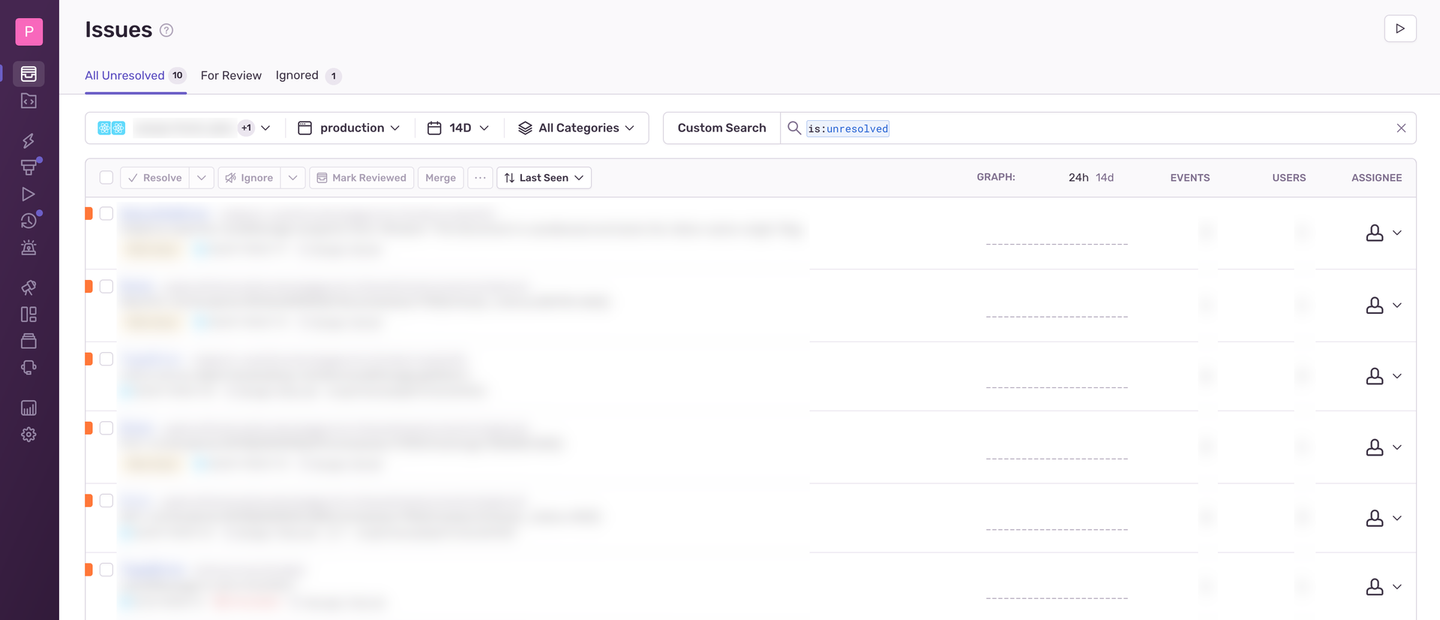Open the production environment dropdown
The image size is (1440, 620).
[349, 128]
